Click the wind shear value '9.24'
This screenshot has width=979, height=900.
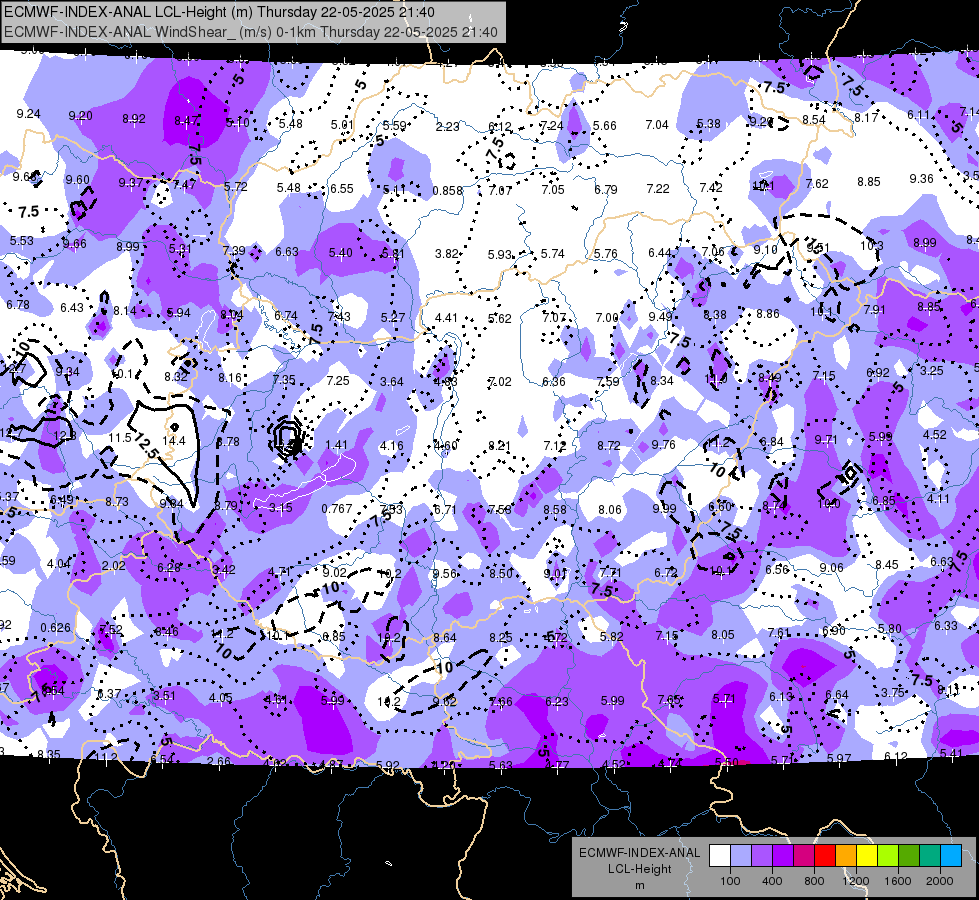pos(28,114)
